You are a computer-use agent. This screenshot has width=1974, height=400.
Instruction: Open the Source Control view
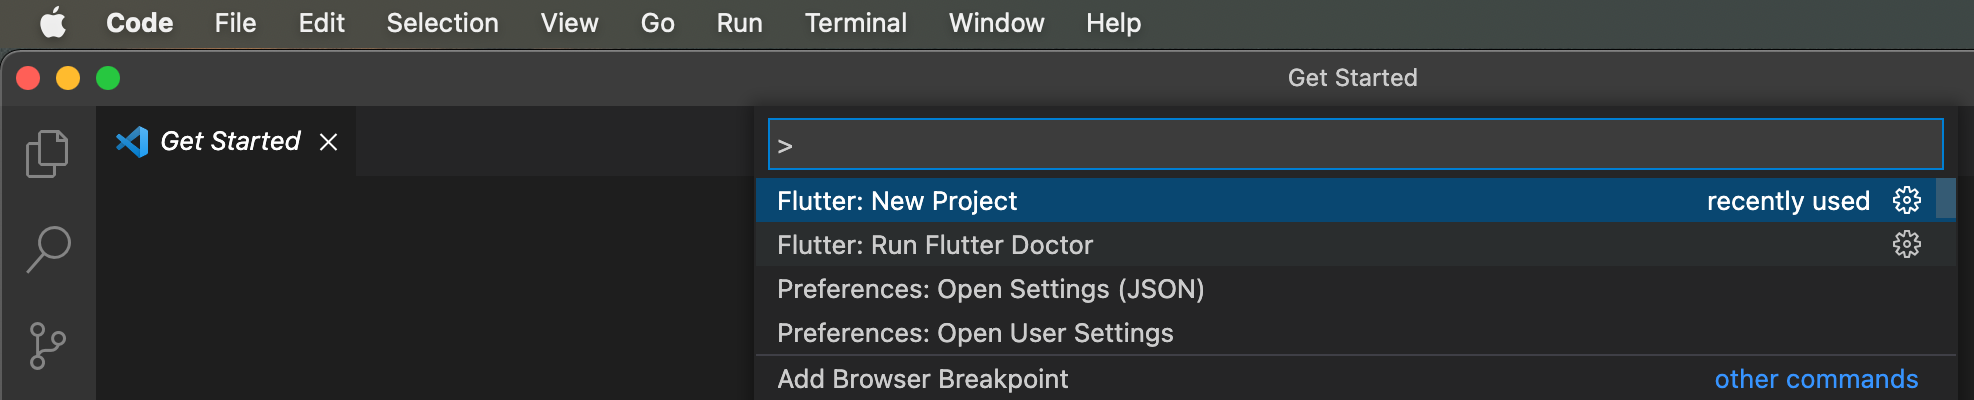(47, 345)
